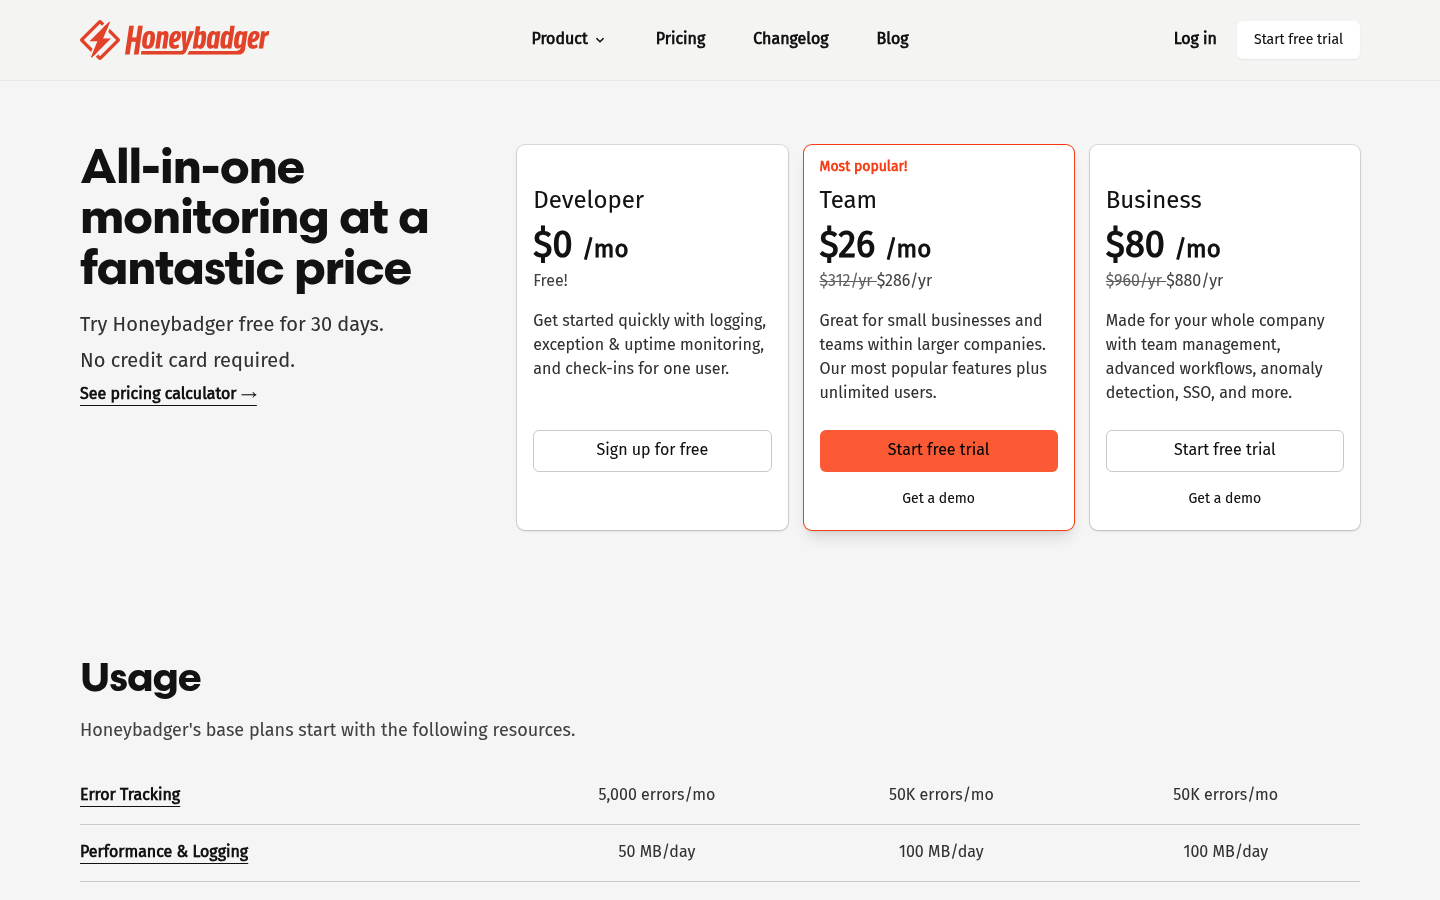This screenshot has height=900, width=1440.
Task: Click the Free! label under Developer
Action: (x=550, y=281)
